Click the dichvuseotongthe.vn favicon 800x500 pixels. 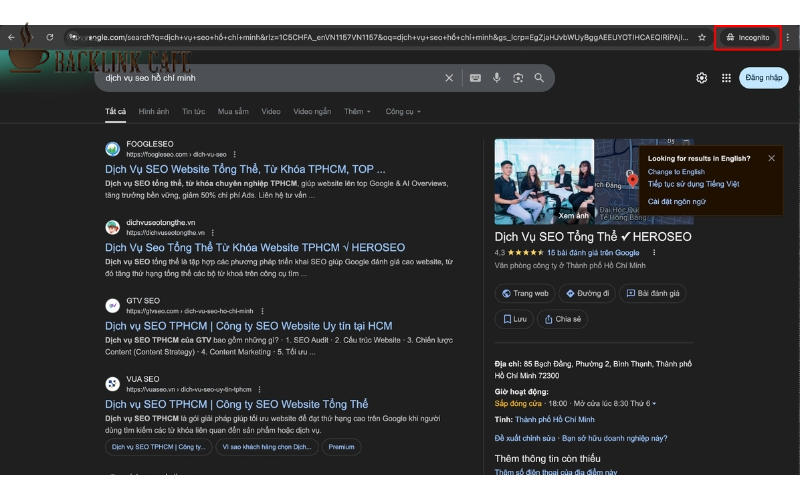[x=112, y=227]
